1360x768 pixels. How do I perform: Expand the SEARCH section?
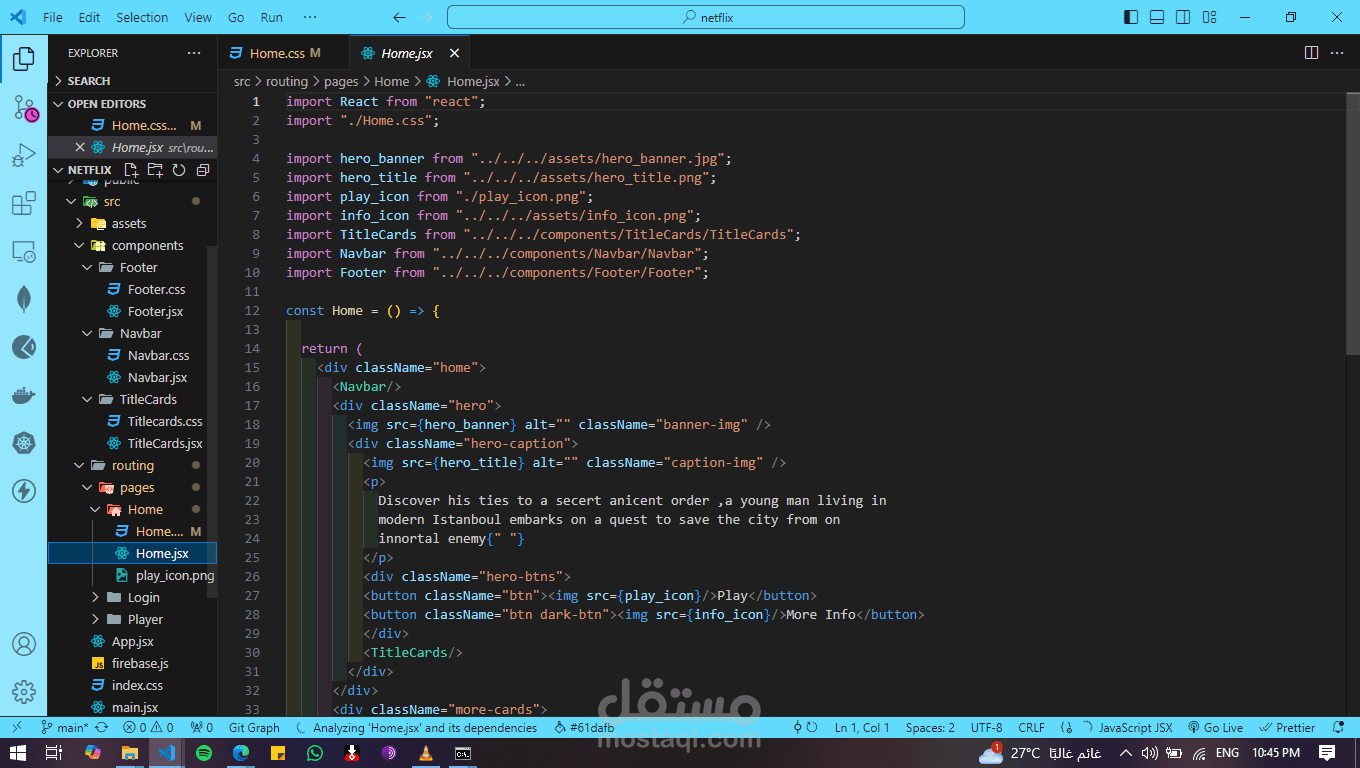pyautogui.click(x=132, y=81)
